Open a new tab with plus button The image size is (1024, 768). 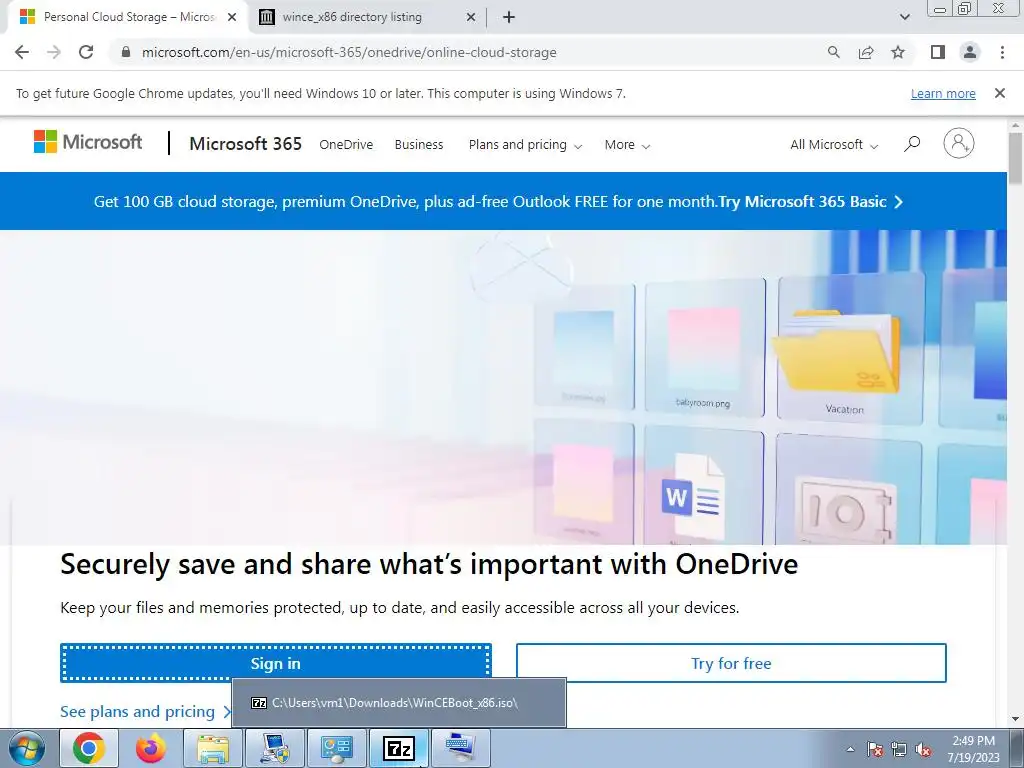click(x=509, y=17)
